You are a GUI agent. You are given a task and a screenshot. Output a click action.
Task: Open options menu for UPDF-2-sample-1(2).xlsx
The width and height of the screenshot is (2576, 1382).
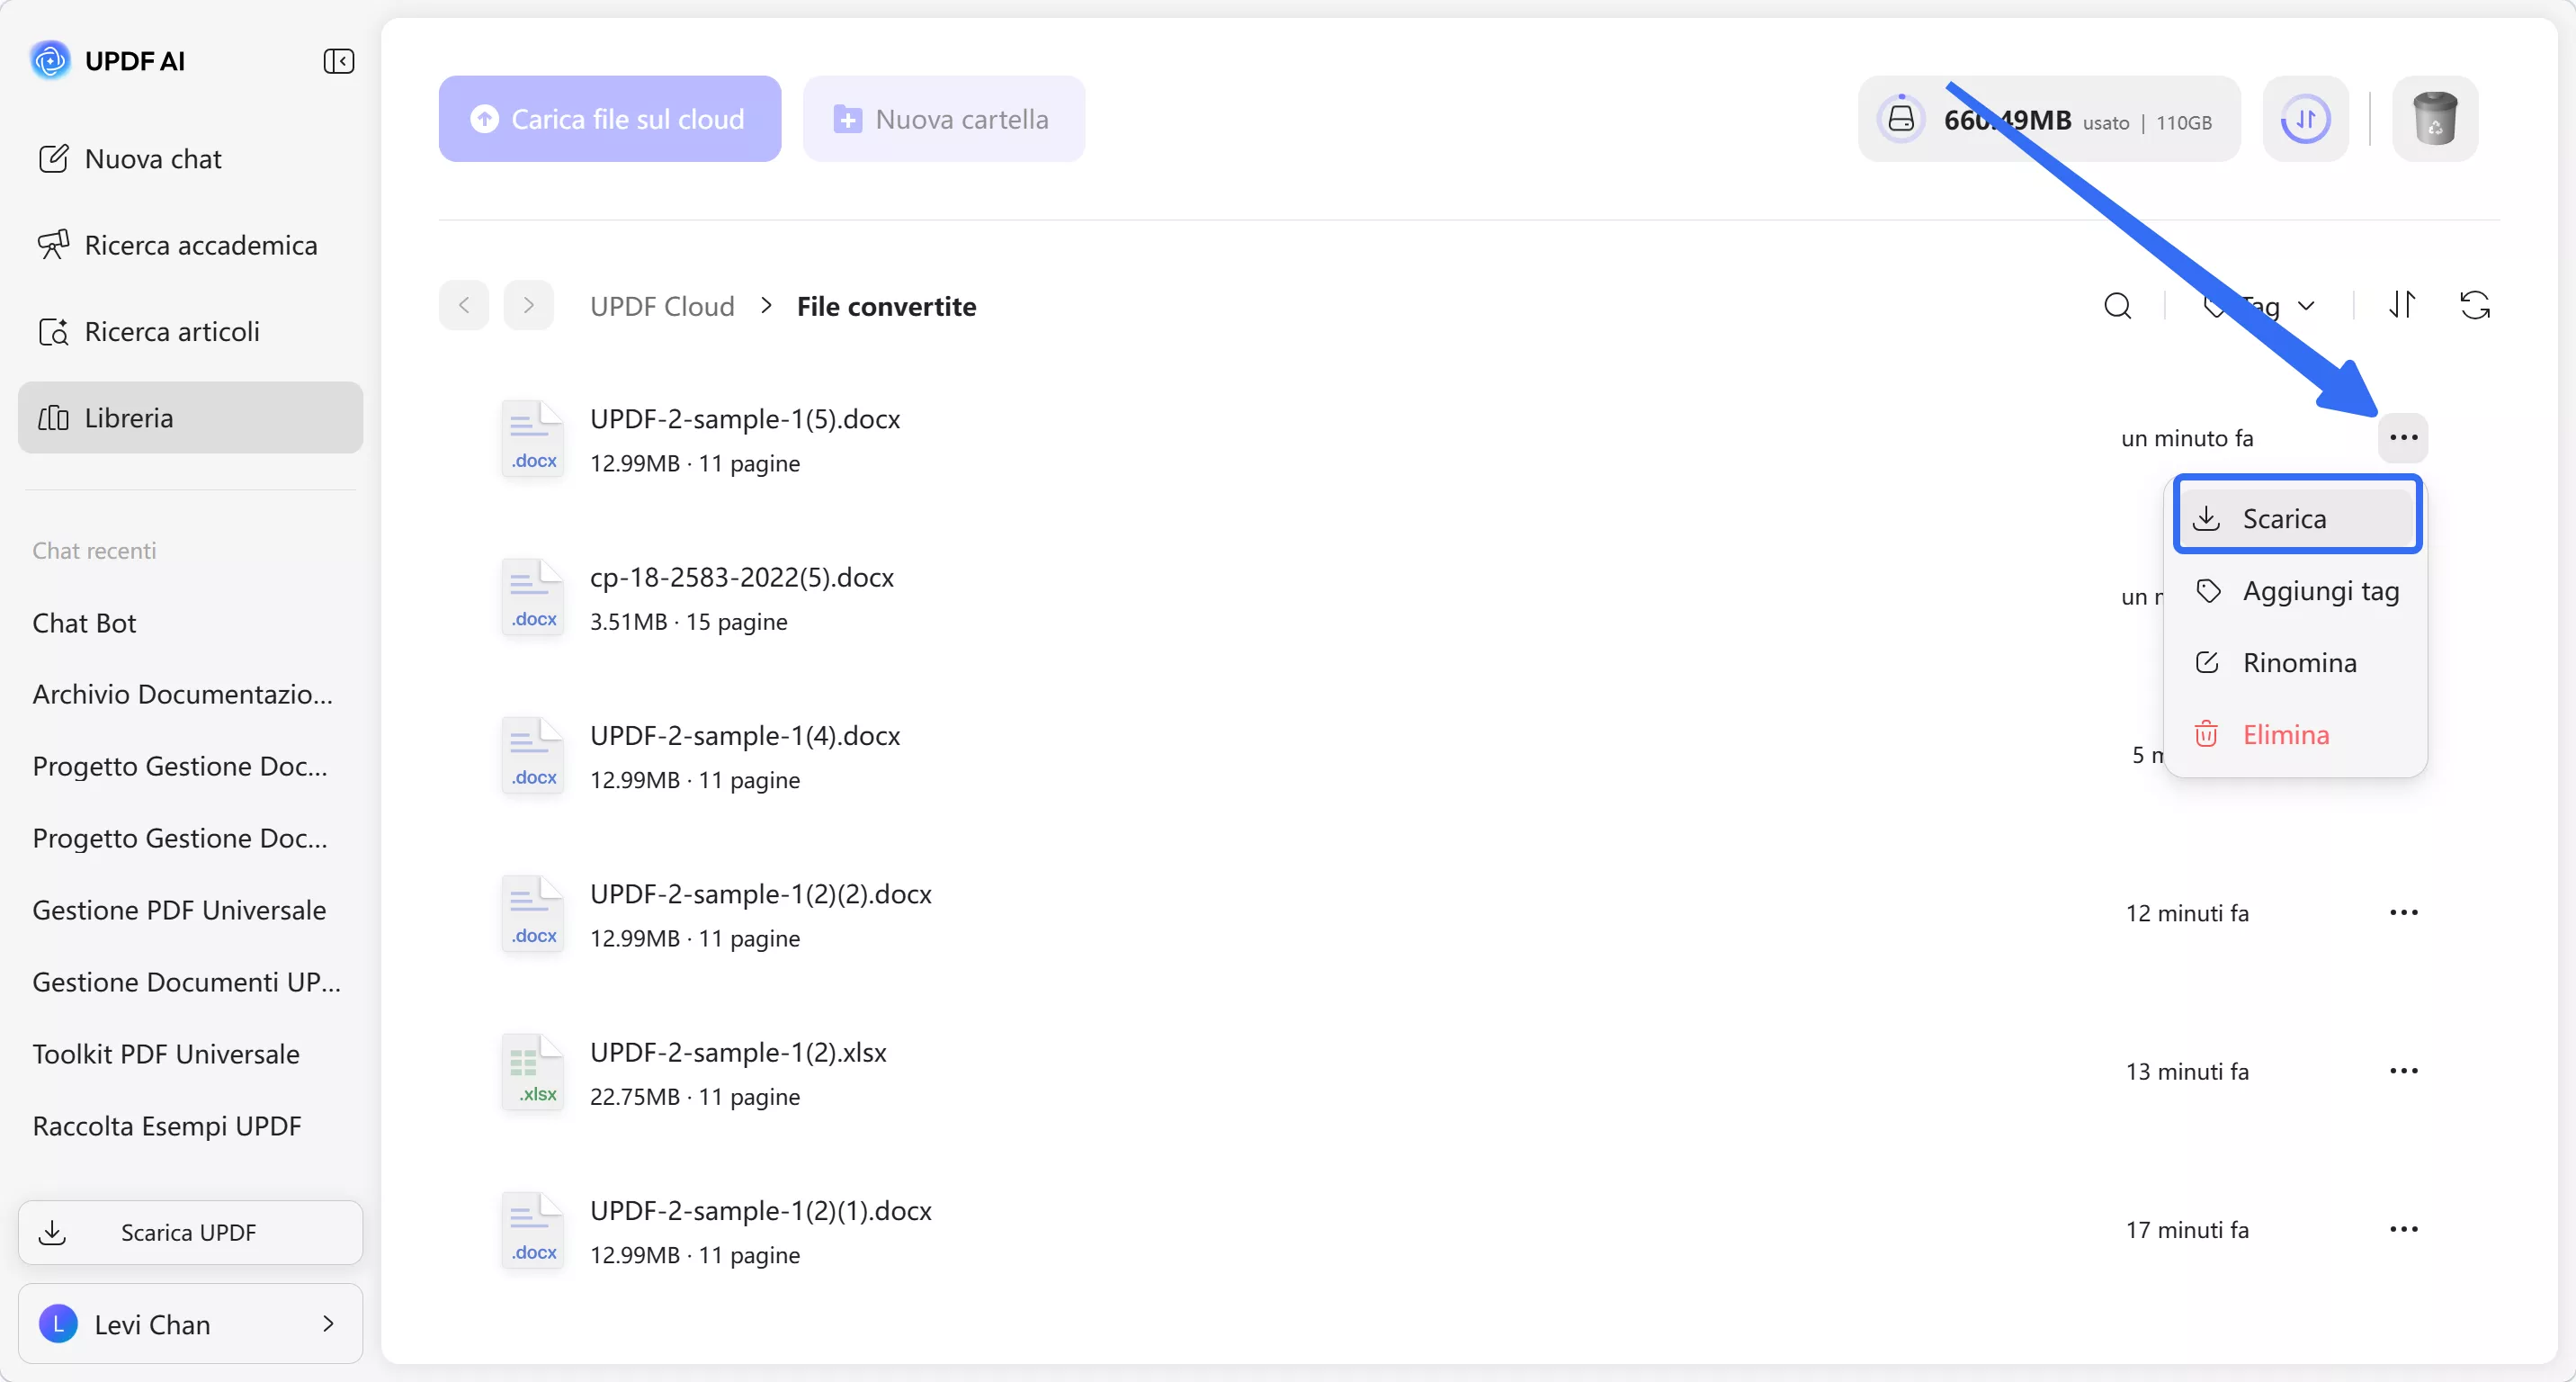click(2404, 1070)
